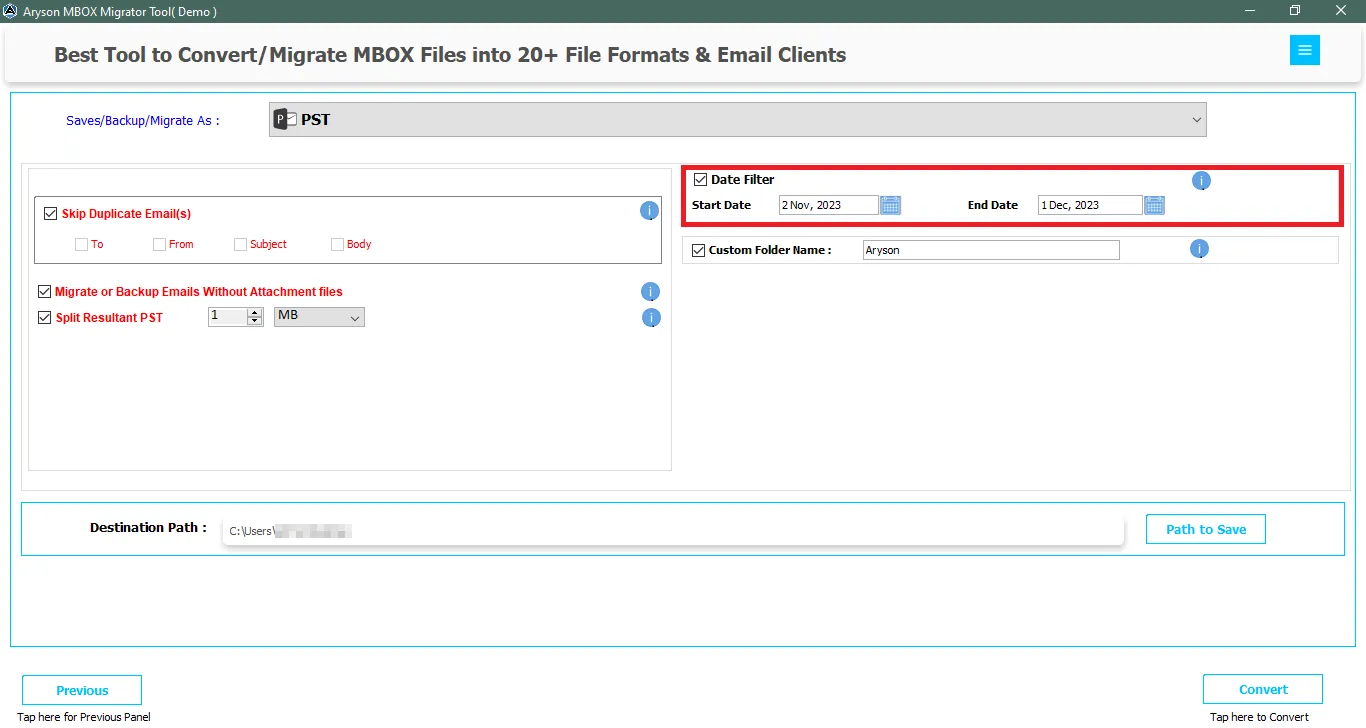Screen dimensions: 1366x728
Task: Minimize the Aryson MBOX Migrator window
Action: [1249, 11]
